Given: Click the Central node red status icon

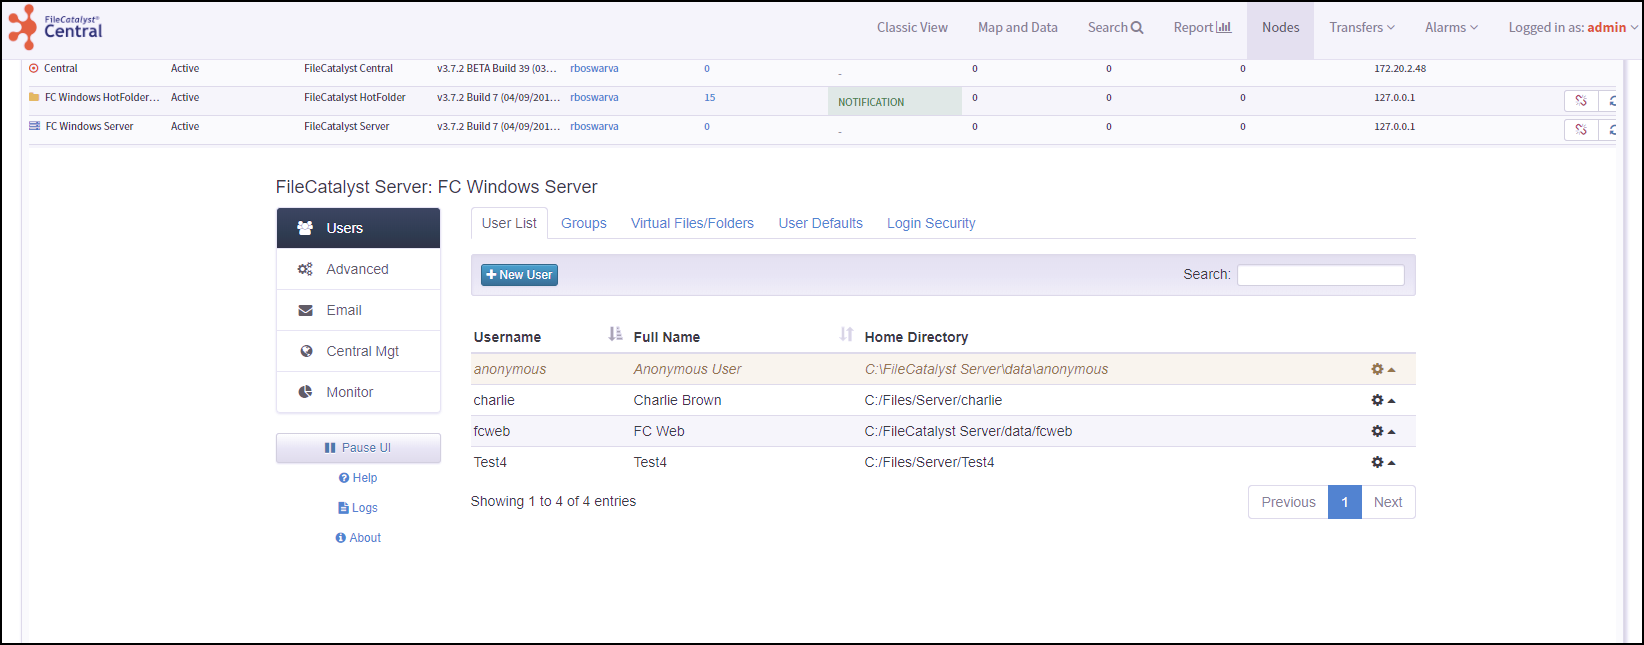Looking at the screenshot, I should (x=34, y=69).
